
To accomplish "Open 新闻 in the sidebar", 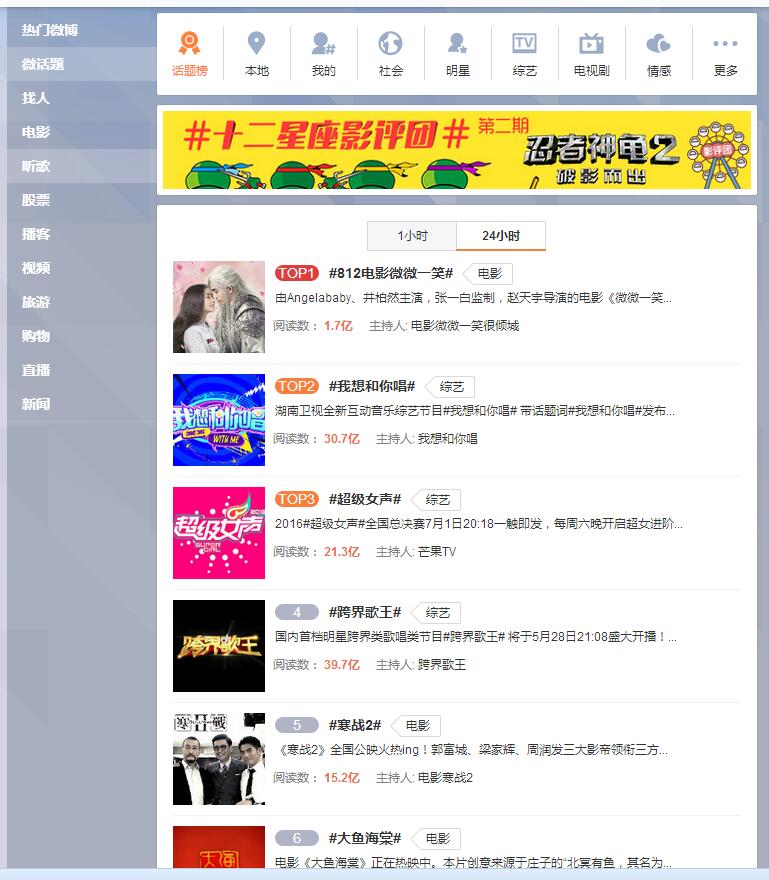I will pos(36,404).
